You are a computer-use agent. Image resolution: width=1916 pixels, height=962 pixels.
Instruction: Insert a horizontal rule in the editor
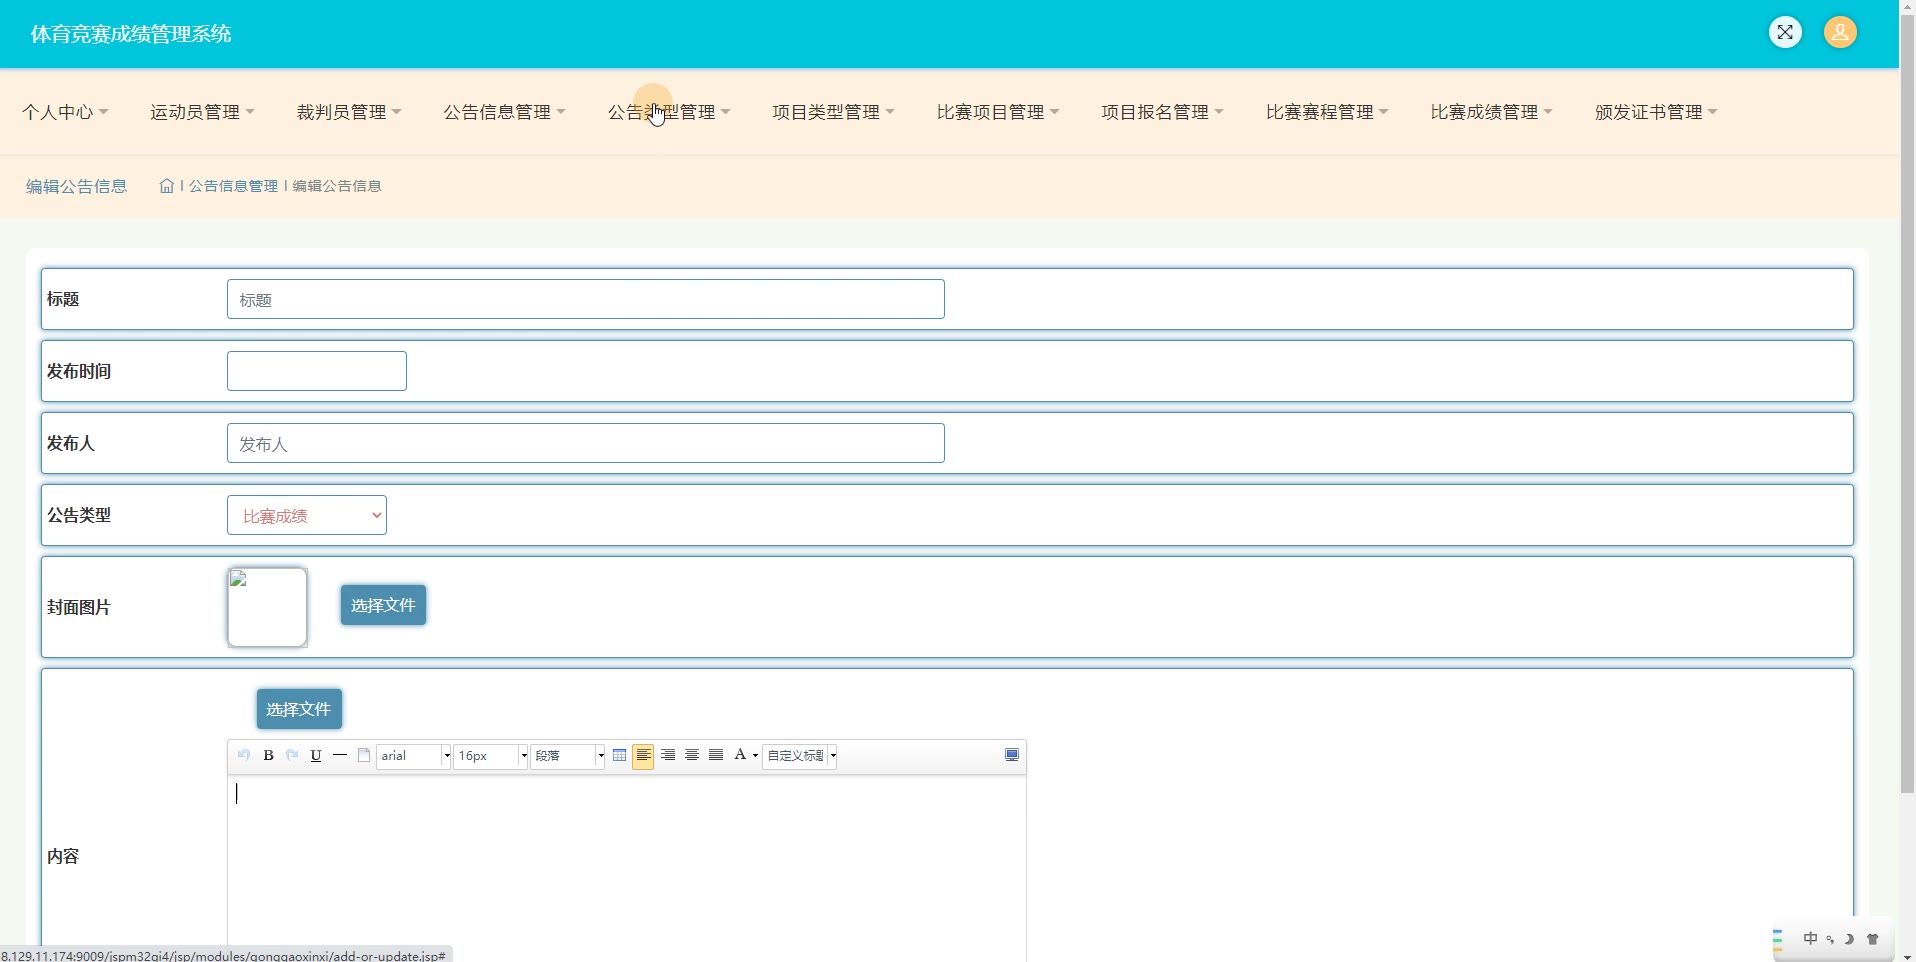(x=340, y=755)
